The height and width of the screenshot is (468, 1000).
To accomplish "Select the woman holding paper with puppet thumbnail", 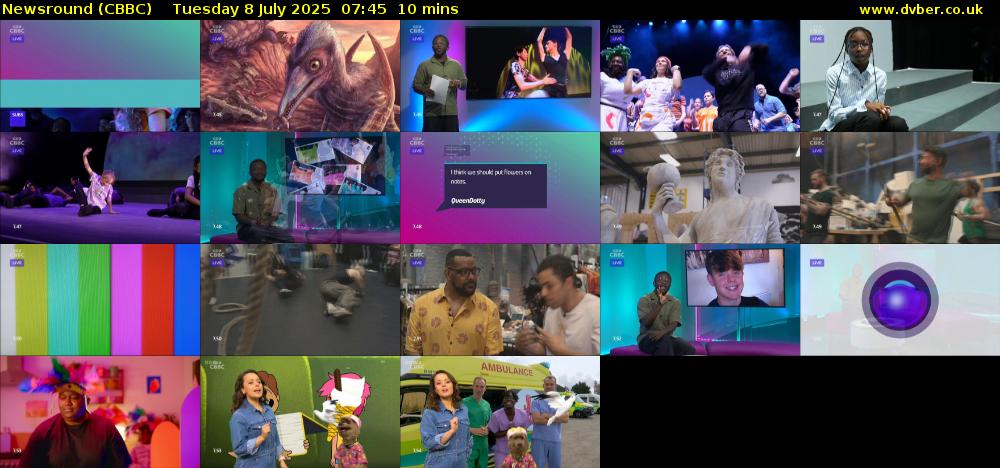I will tap(300, 412).
